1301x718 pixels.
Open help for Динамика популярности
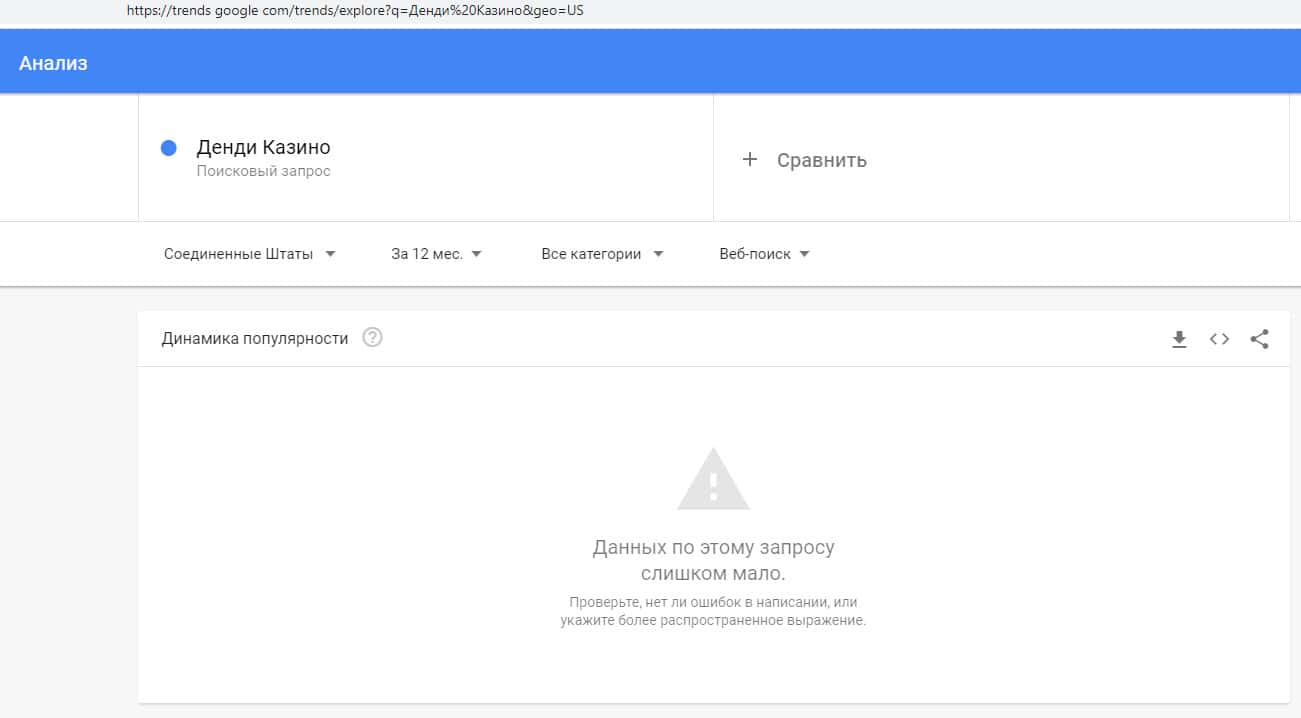point(372,338)
